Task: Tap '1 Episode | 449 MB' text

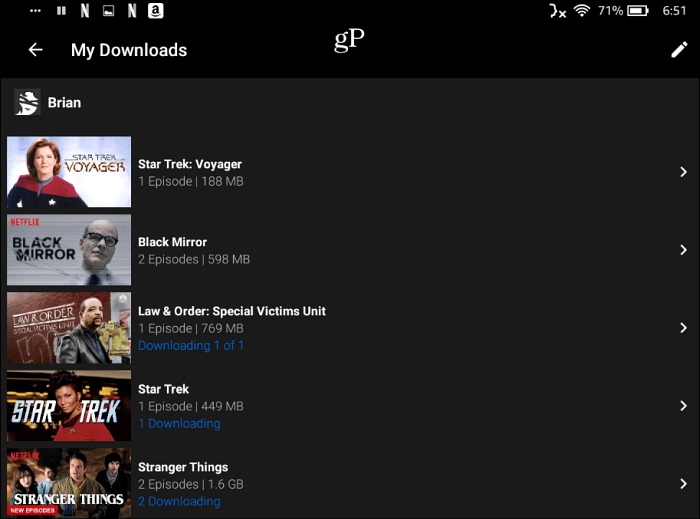Action: click(x=191, y=407)
